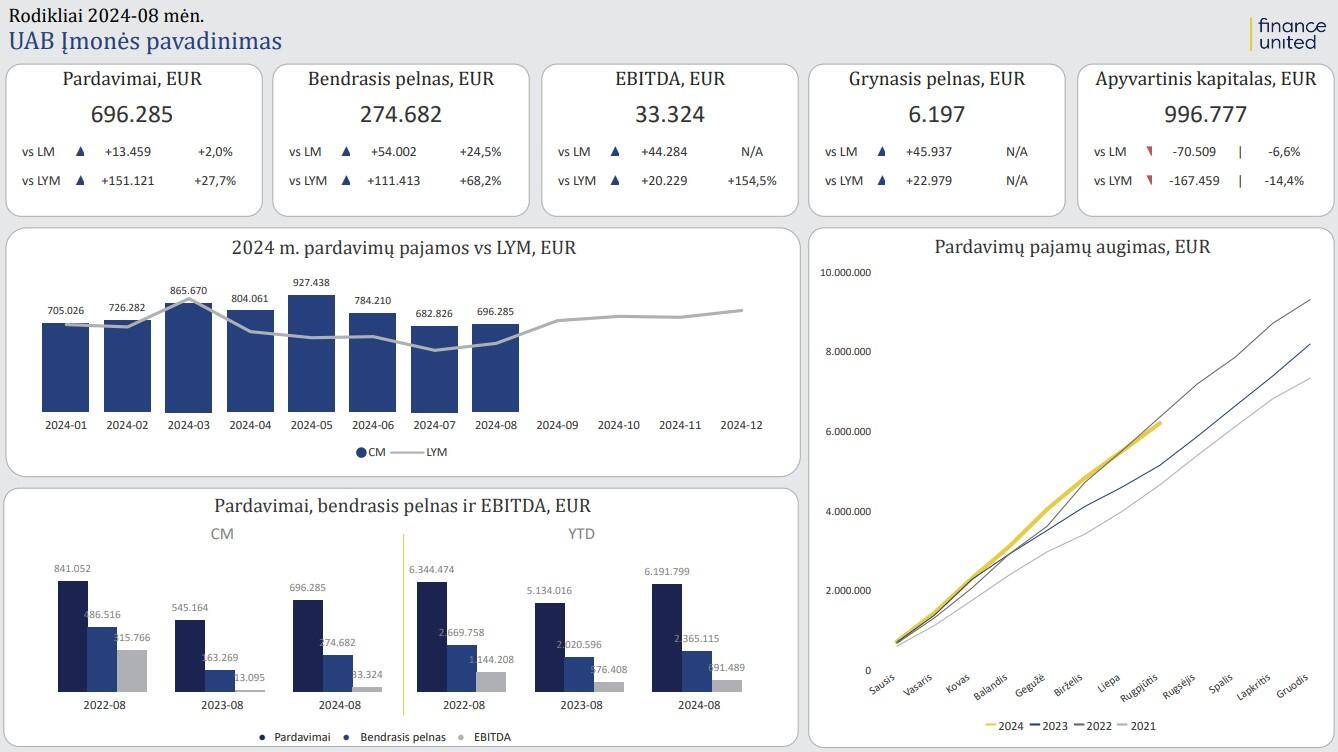Click the +154,5% change in EBITDA card
Screen dimensions: 1338x752
(x=752, y=181)
